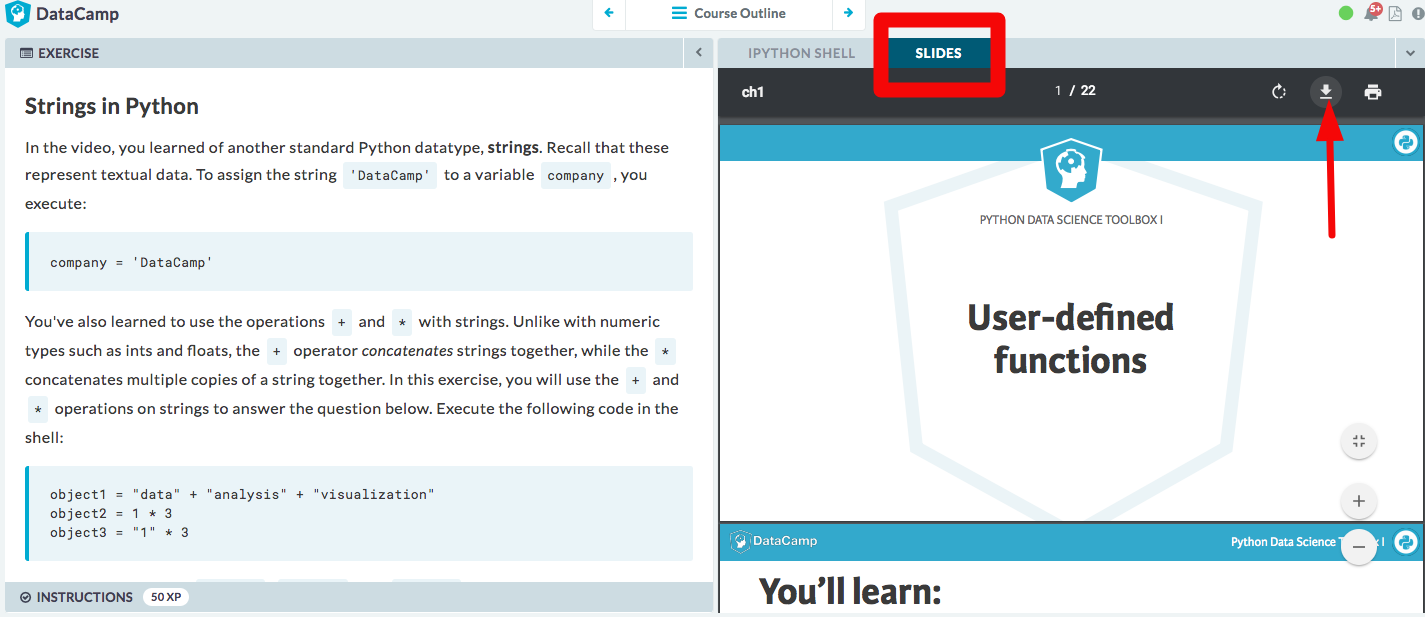
Task: Select the Slides tab
Action: [938, 53]
